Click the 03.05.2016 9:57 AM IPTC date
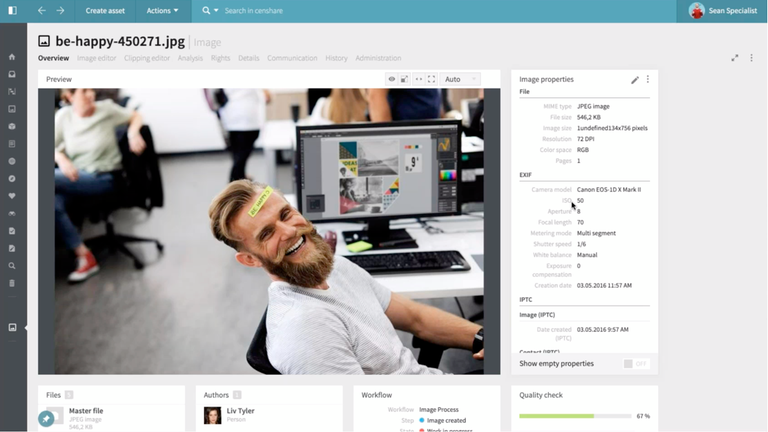The height and width of the screenshot is (432, 768). coord(602,330)
